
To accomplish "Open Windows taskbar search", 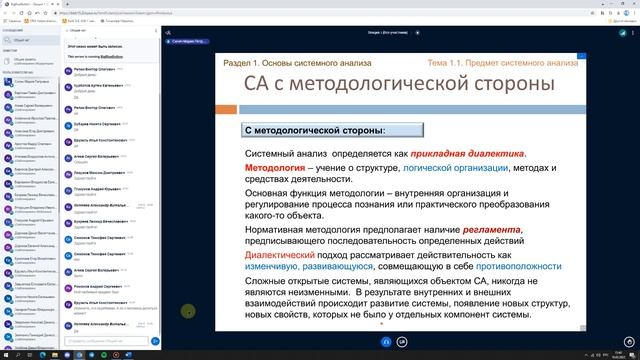I will tap(18, 355).
